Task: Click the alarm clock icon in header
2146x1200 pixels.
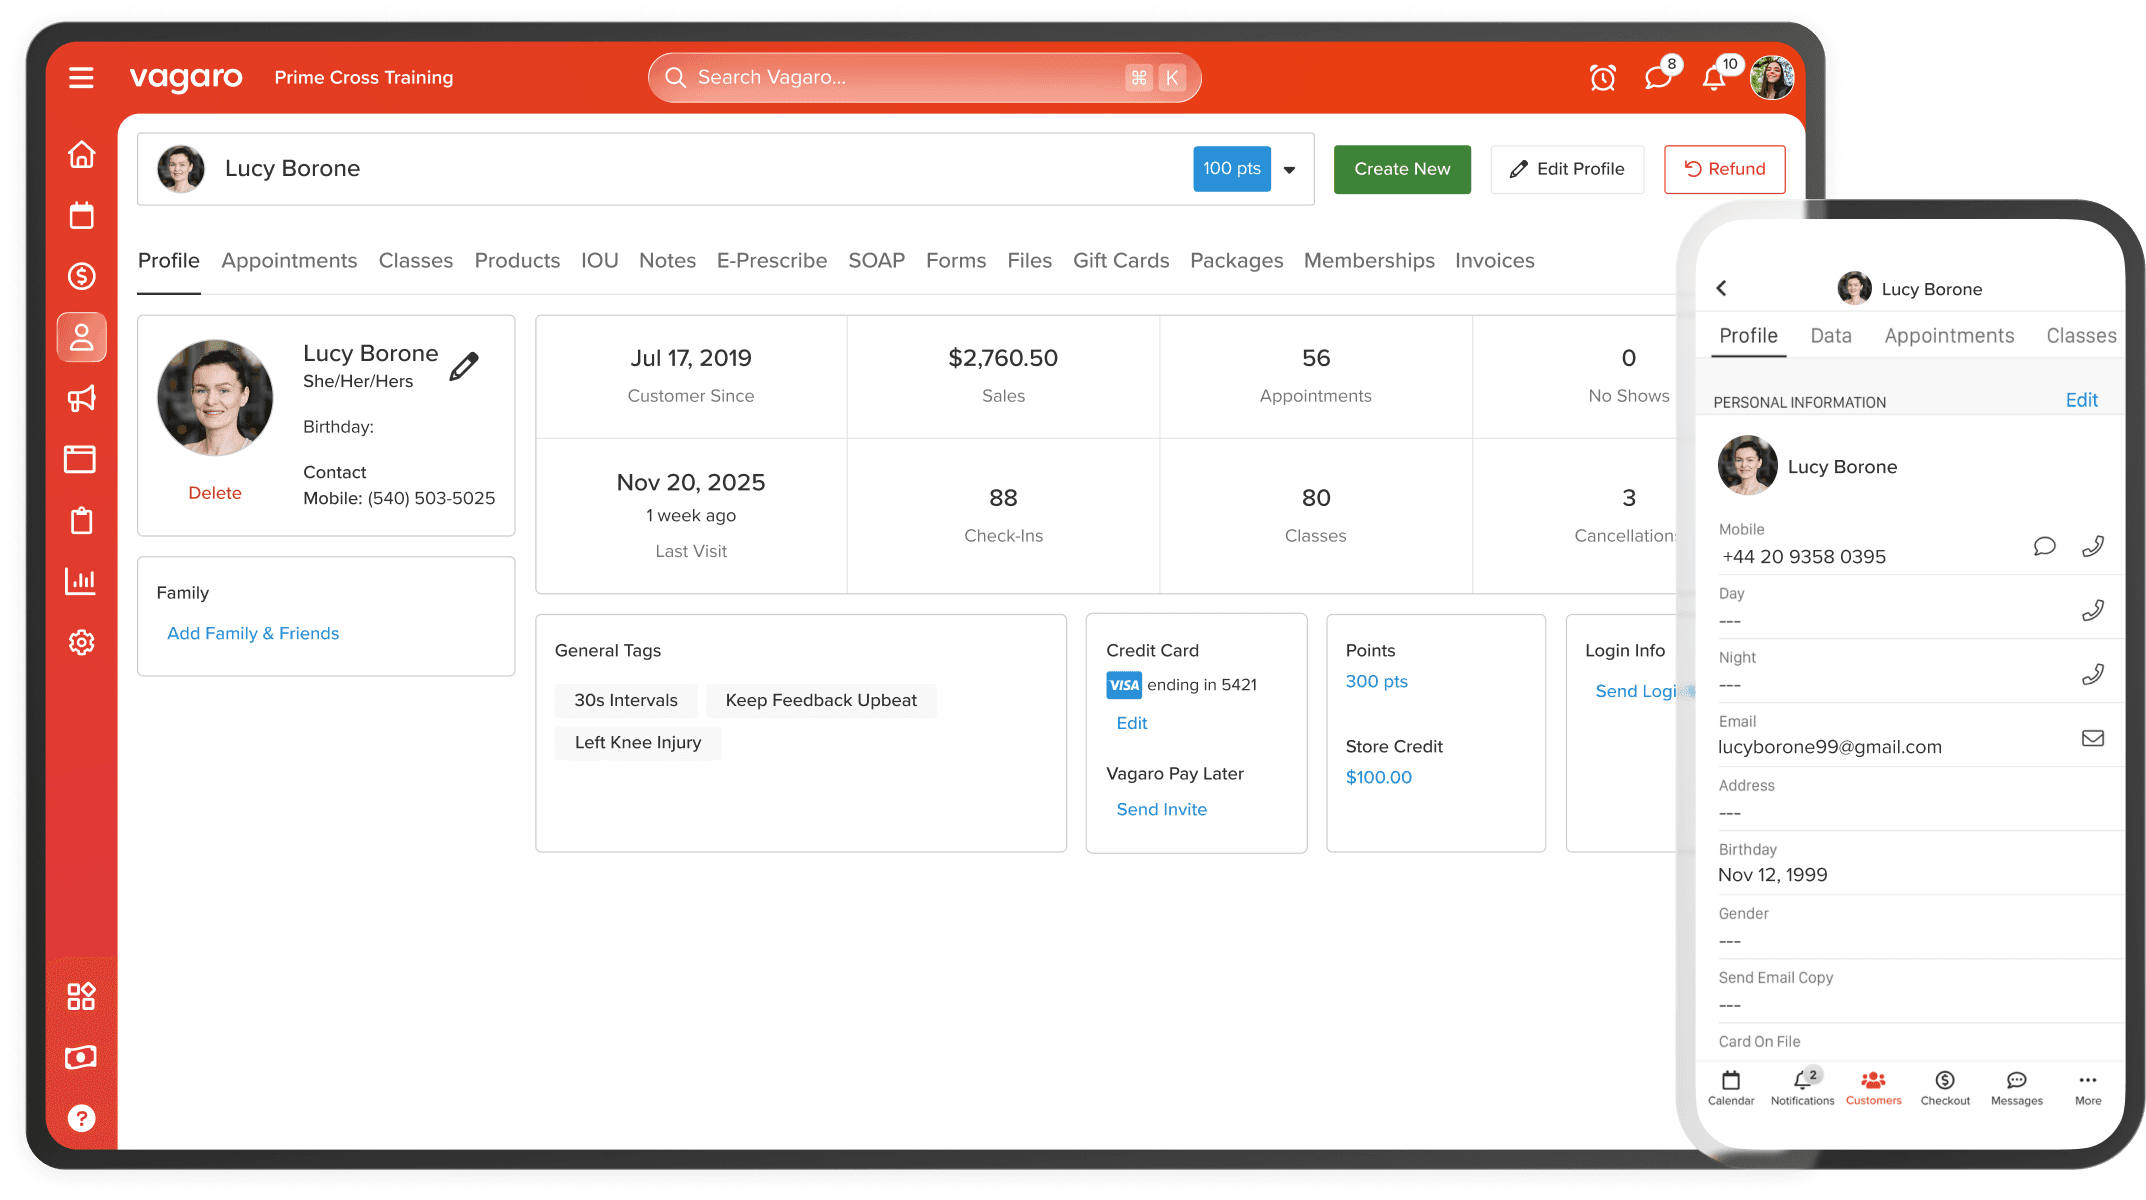Action: pyautogui.click(x=1603, y=78)
